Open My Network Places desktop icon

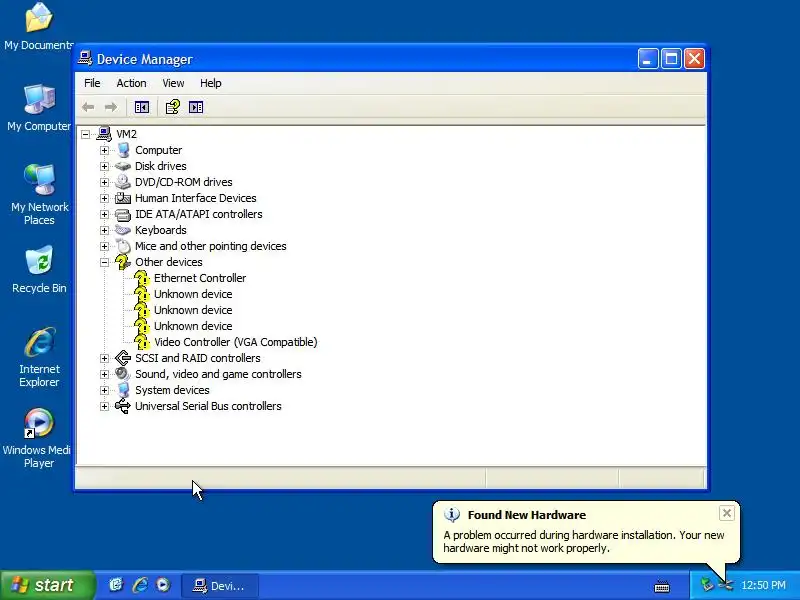pos(39,180)
